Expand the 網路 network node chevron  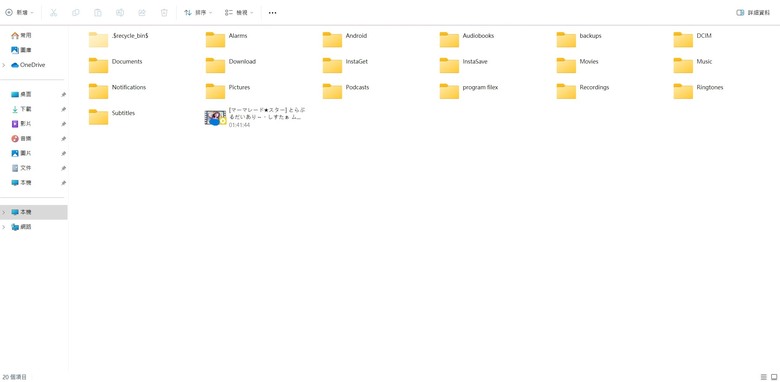tap(4, 227)
